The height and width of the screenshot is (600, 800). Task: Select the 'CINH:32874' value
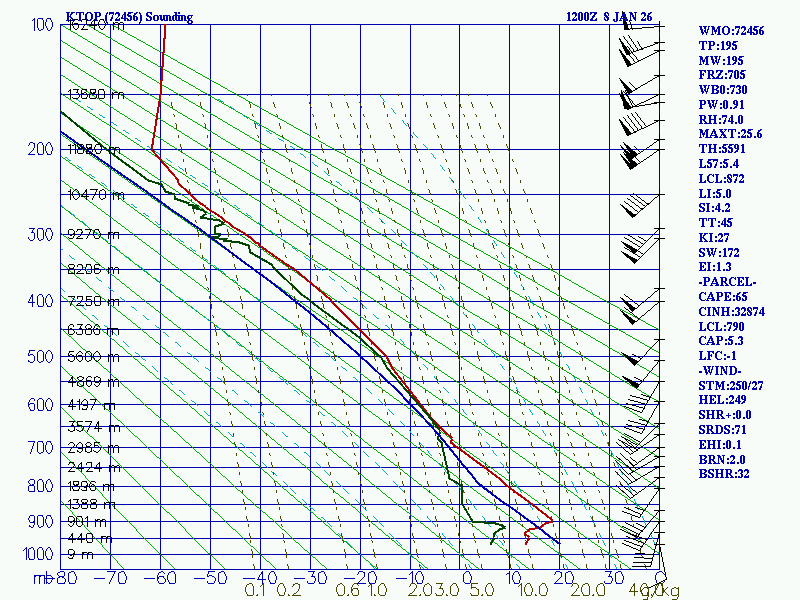(732, 312)
